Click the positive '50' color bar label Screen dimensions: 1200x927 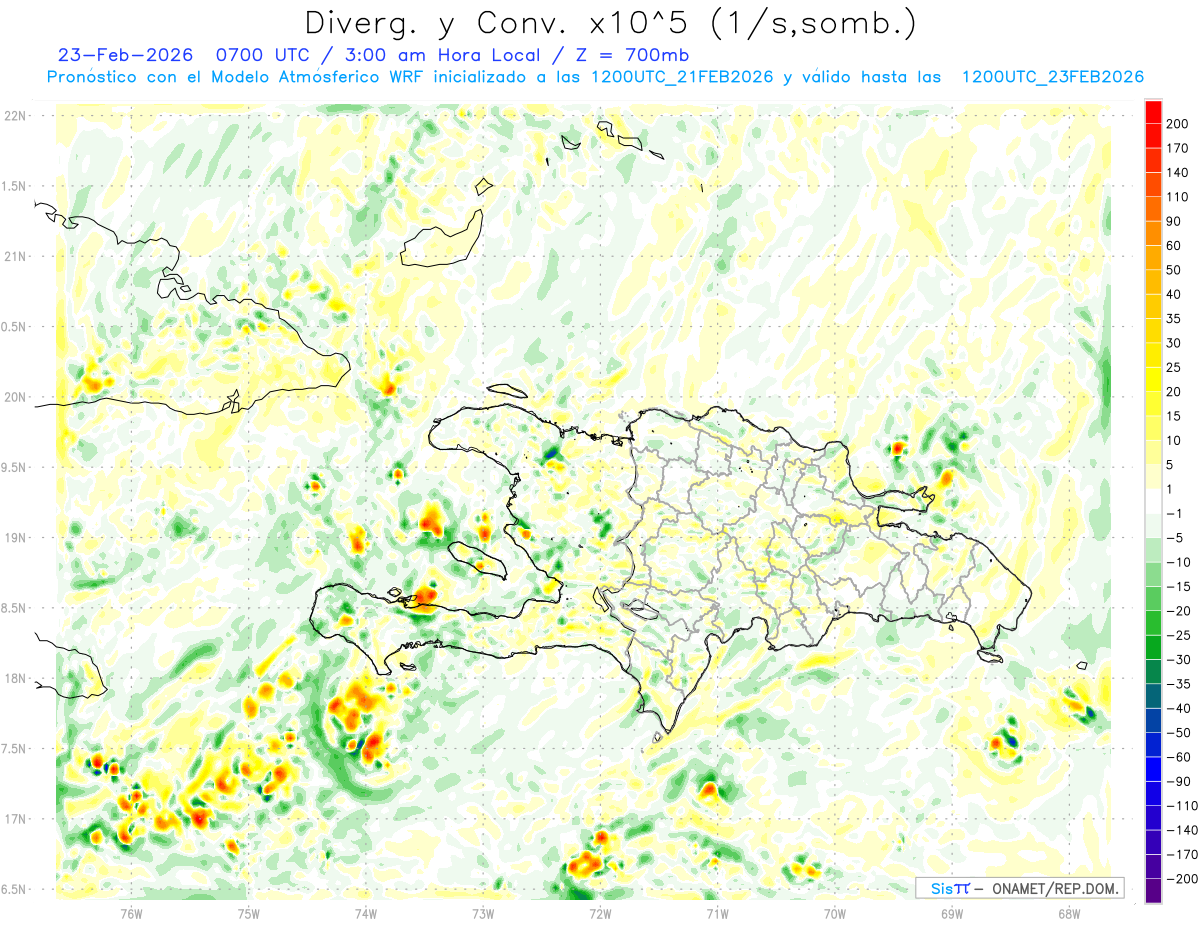tap(1175, 270)
